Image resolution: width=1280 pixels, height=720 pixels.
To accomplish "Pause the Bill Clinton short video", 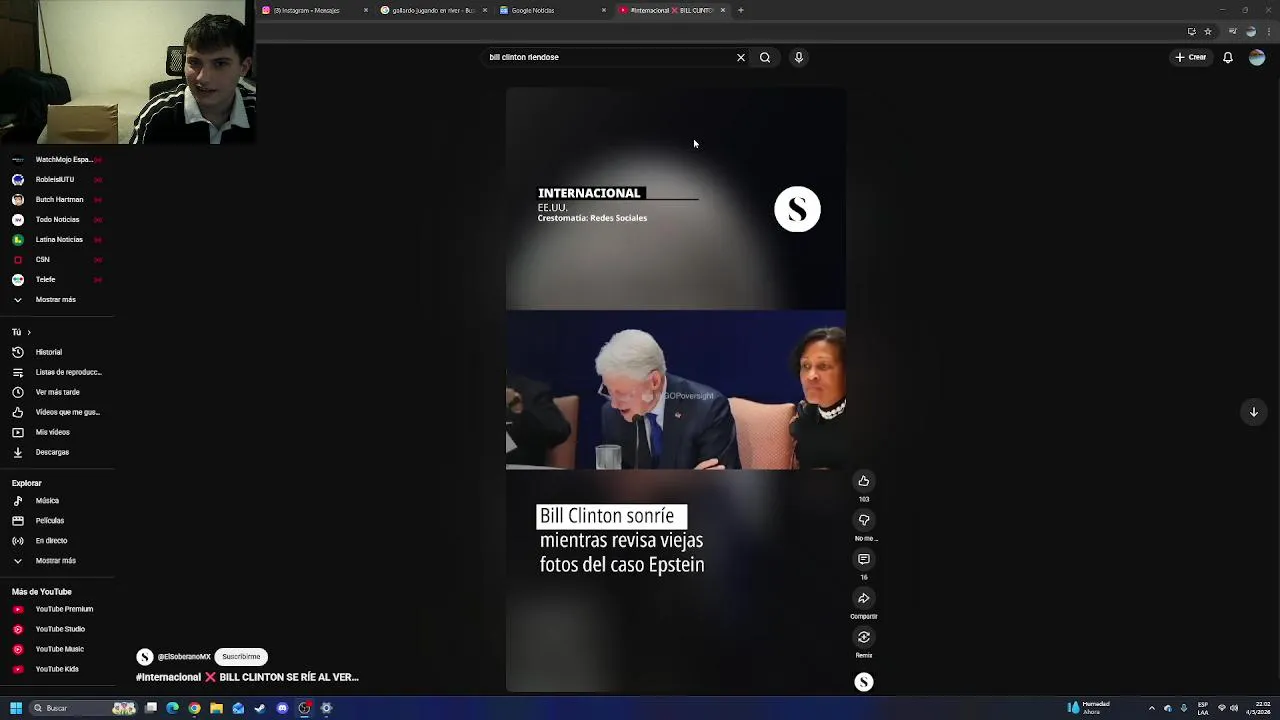I will 675,390.
